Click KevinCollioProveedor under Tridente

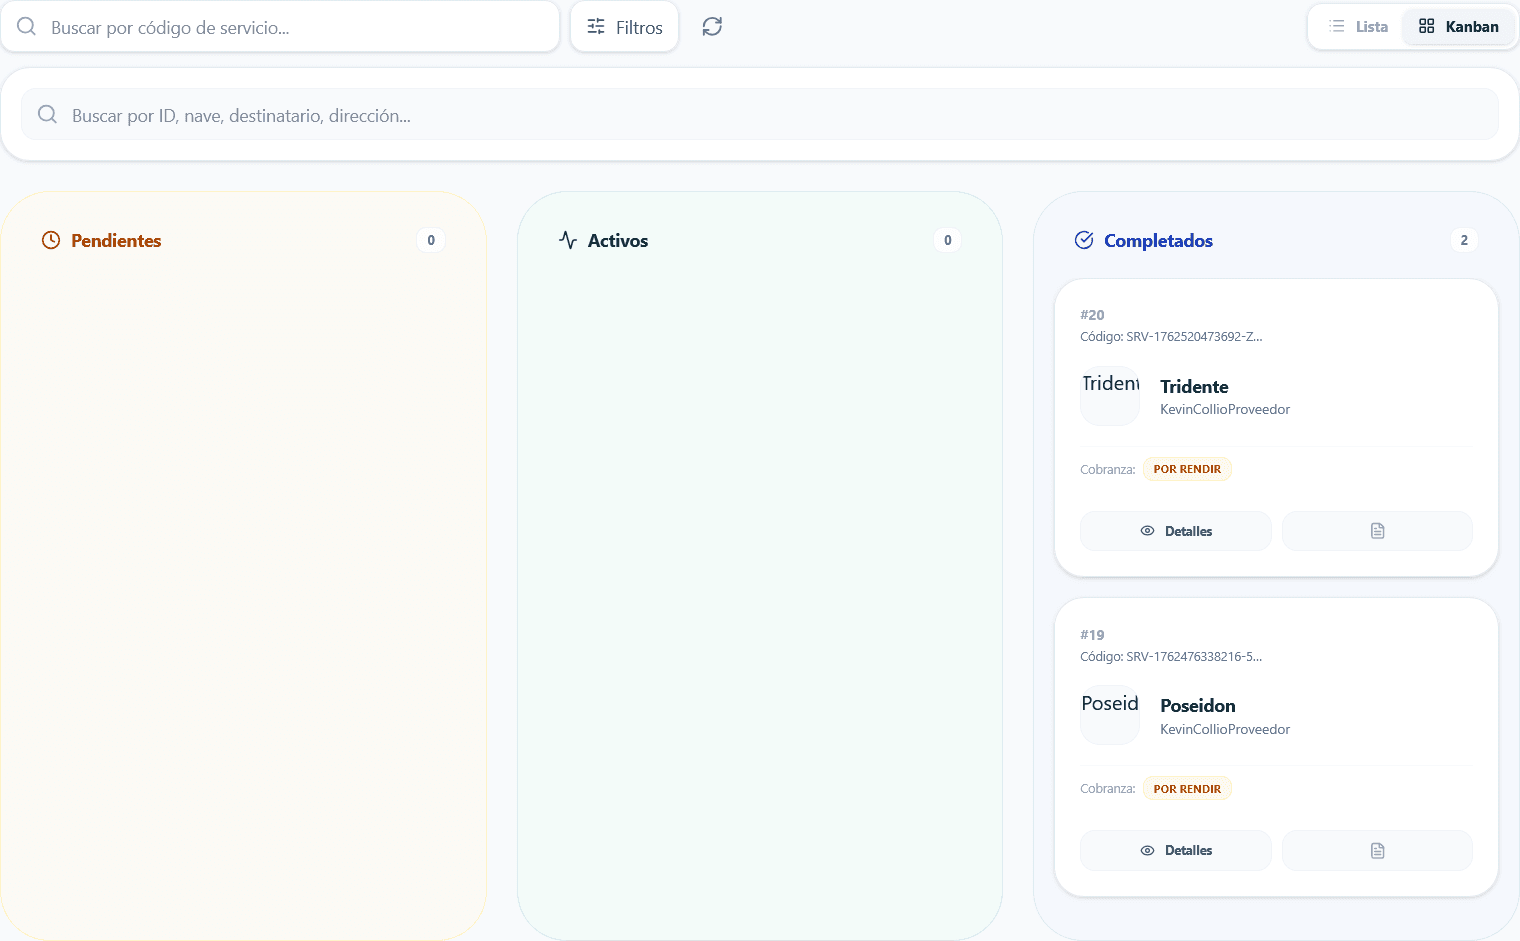[1225, 410]
